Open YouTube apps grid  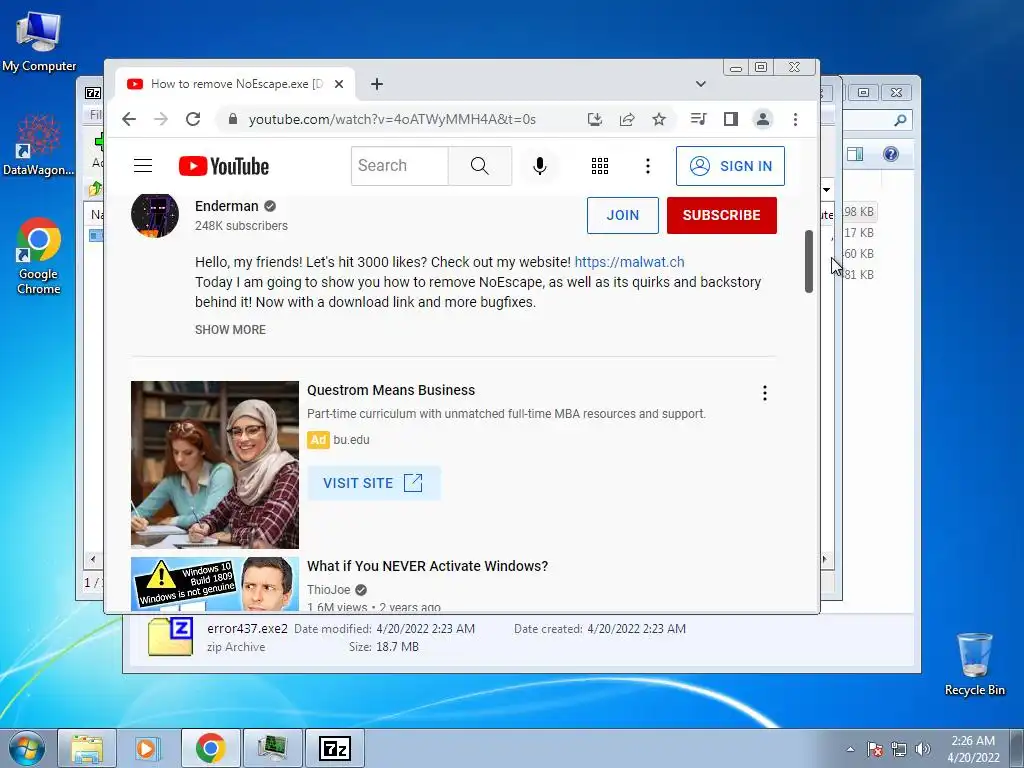coord(600,166)
